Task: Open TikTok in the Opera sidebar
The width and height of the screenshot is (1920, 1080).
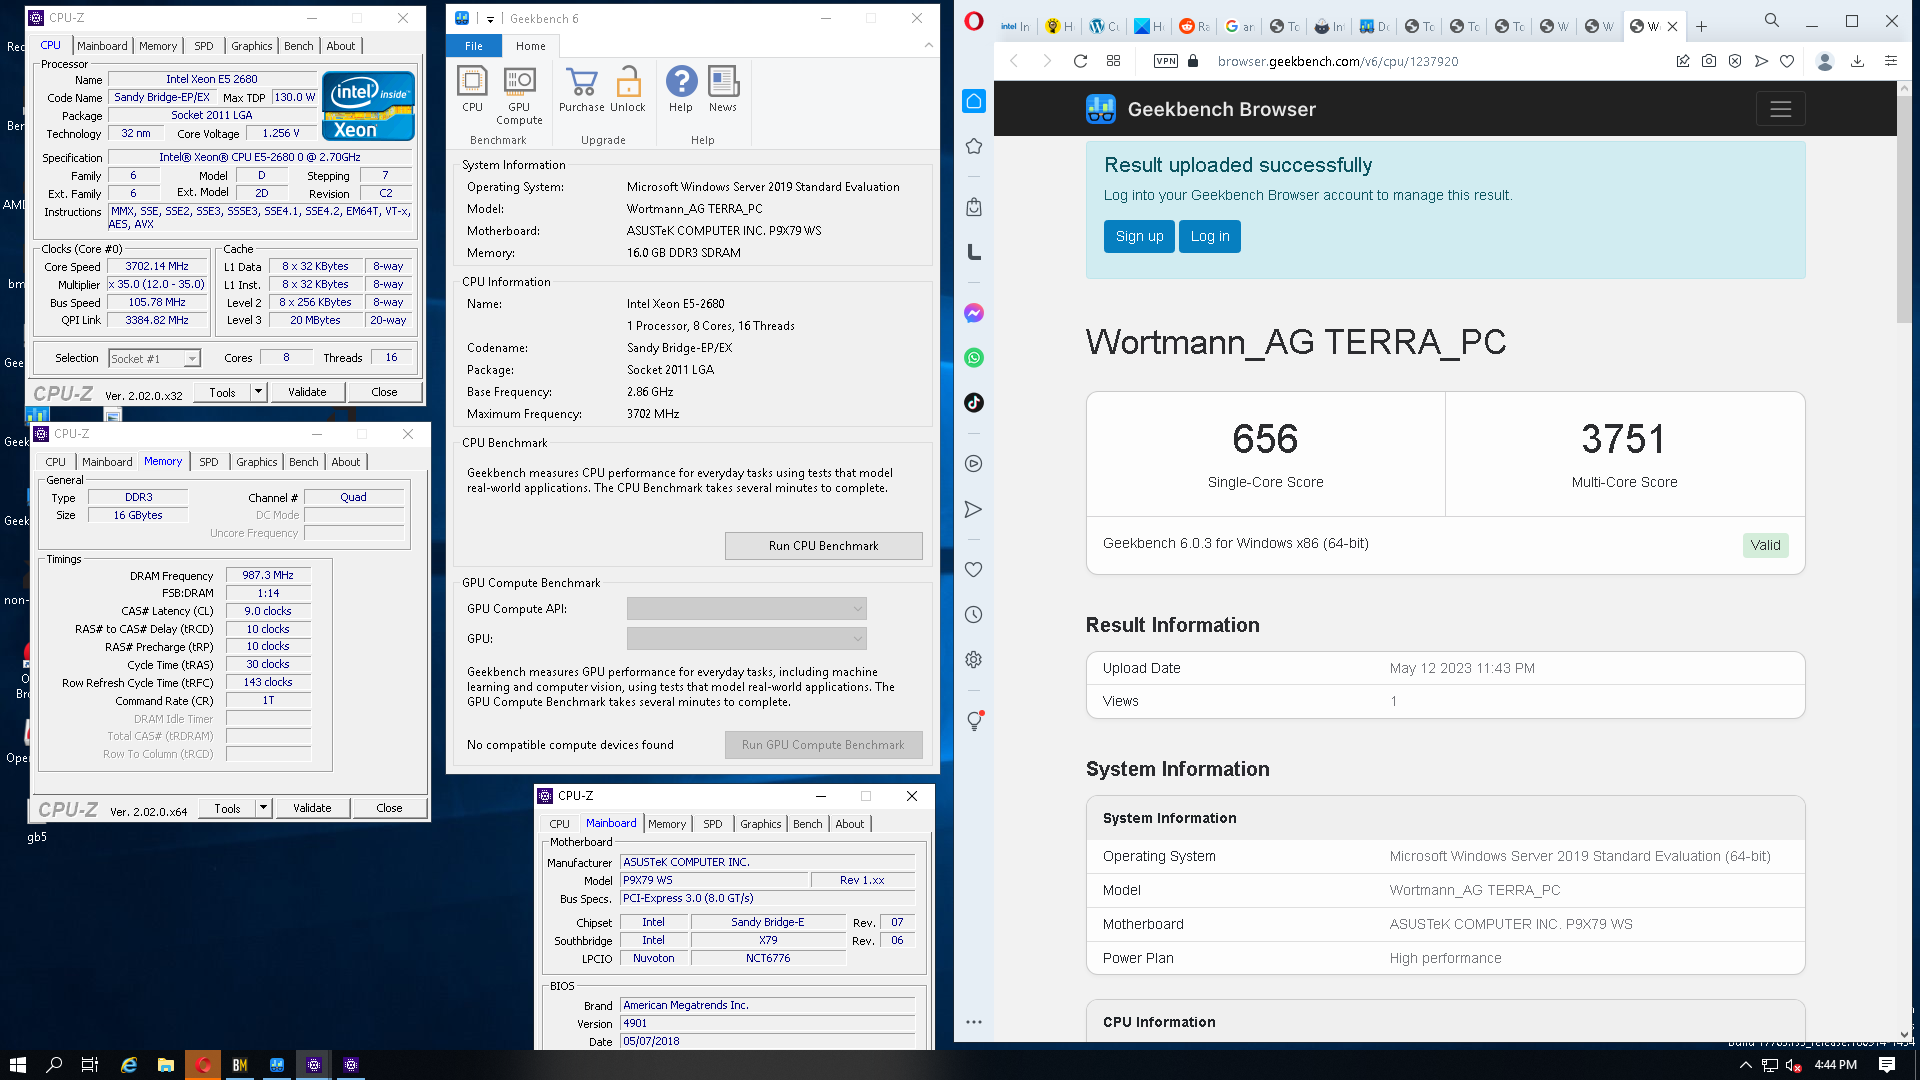Action: [974, 403]
